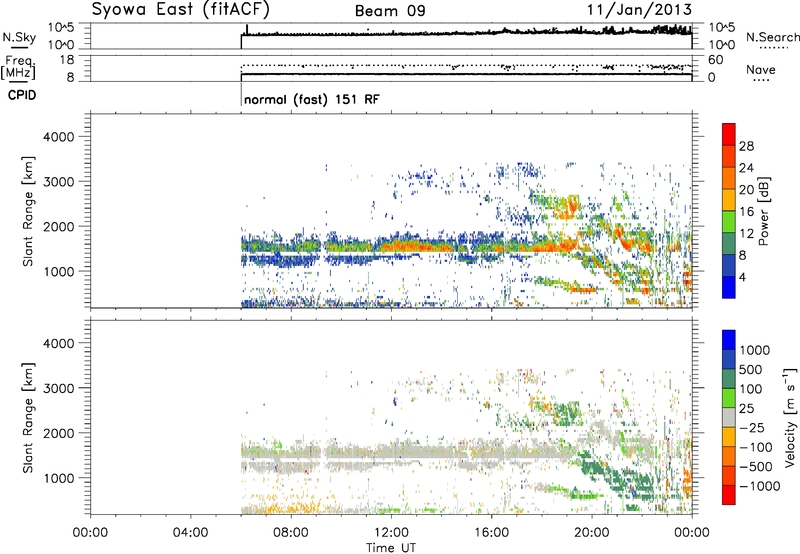
Task: Click the 'Velocity [m s-1]' colorbar label
Action: [x=790, y=417]
